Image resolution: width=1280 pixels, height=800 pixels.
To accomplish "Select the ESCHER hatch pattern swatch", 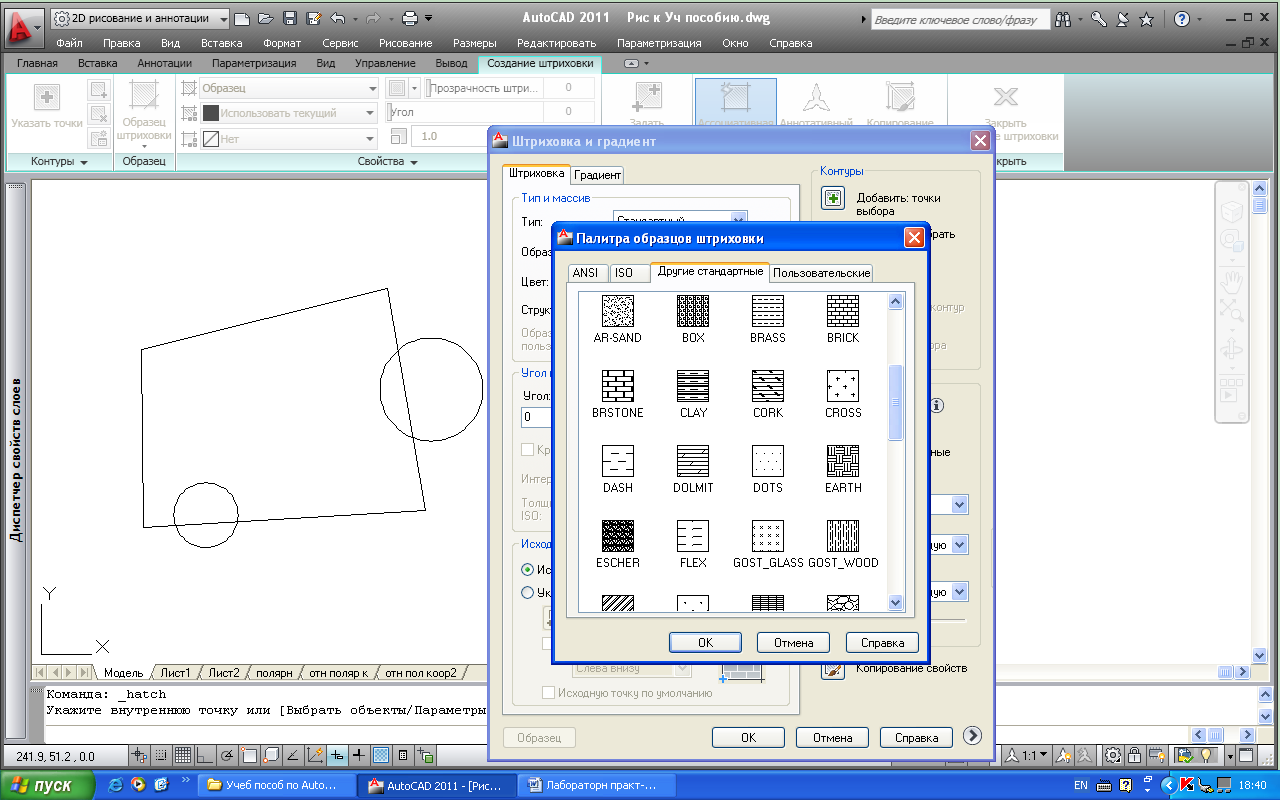I will 617,536.
